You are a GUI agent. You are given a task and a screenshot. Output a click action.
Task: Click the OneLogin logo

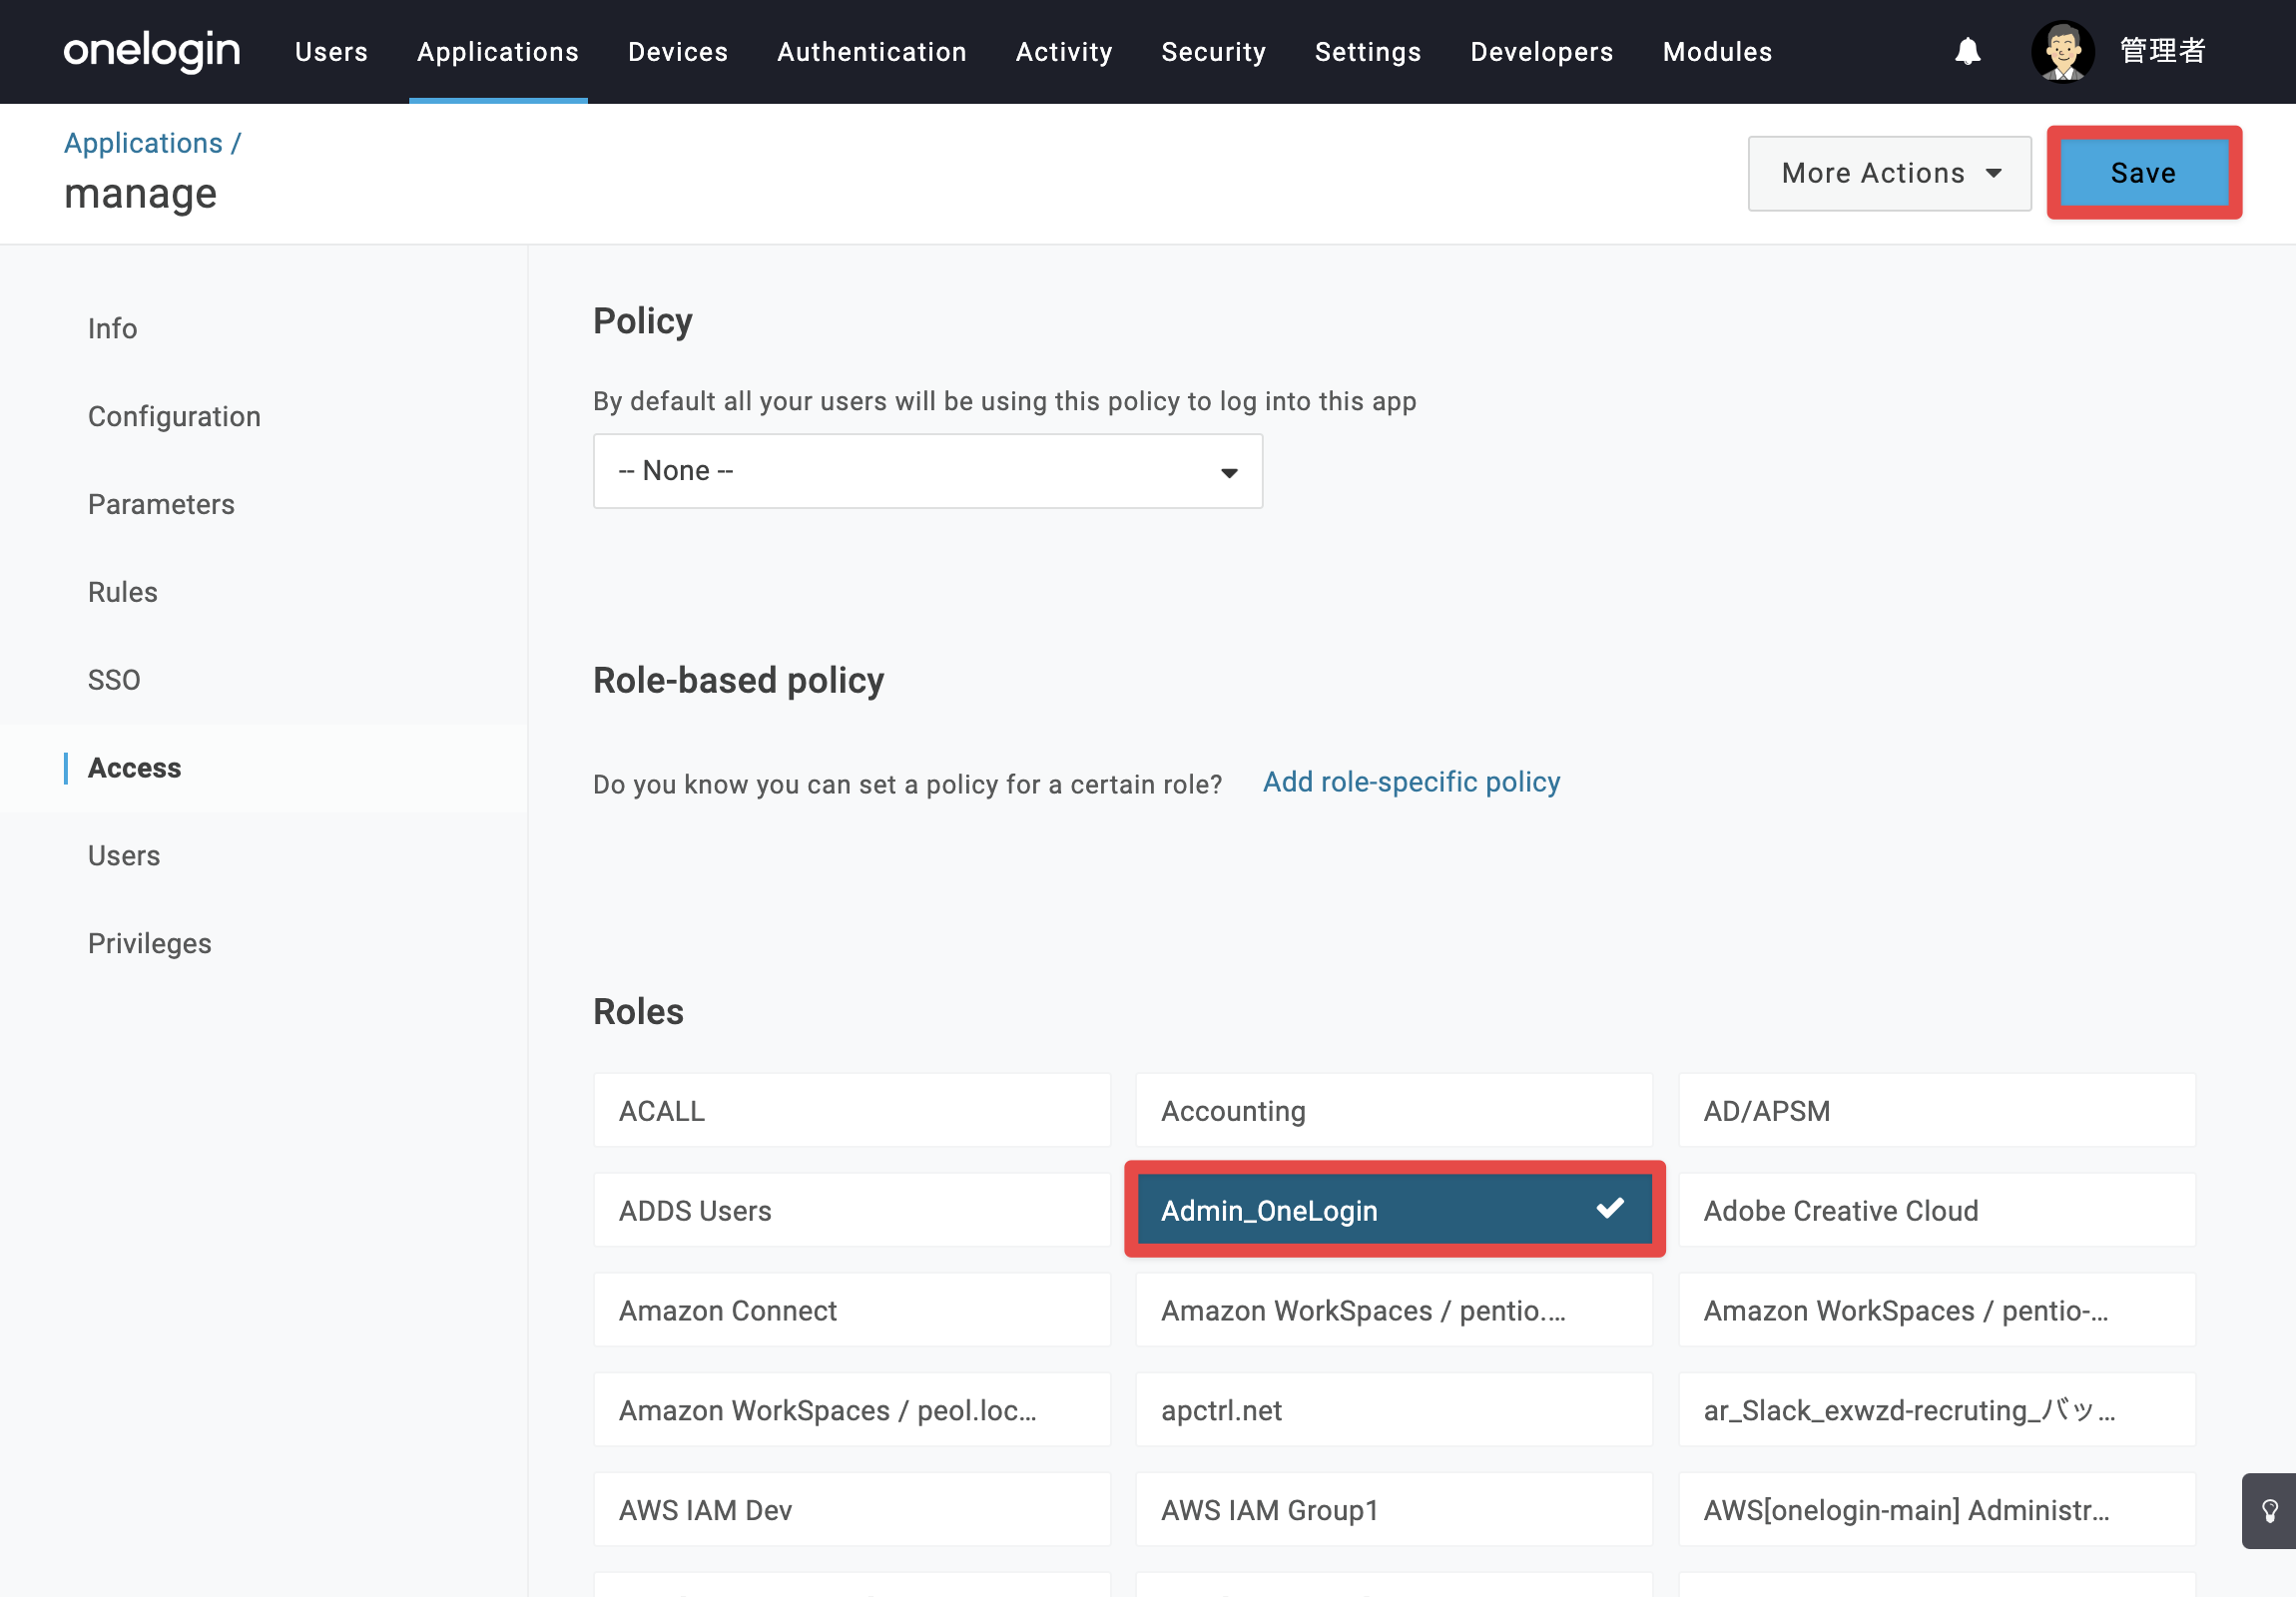pyautogui.click(x=152, y=51)
